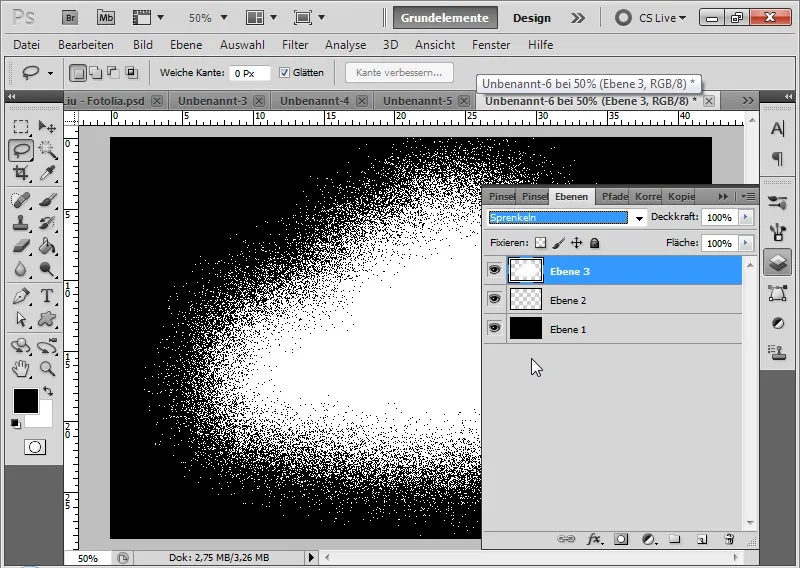Click the Kante verbessern button
800x568 pixels.
pos(399,72)
